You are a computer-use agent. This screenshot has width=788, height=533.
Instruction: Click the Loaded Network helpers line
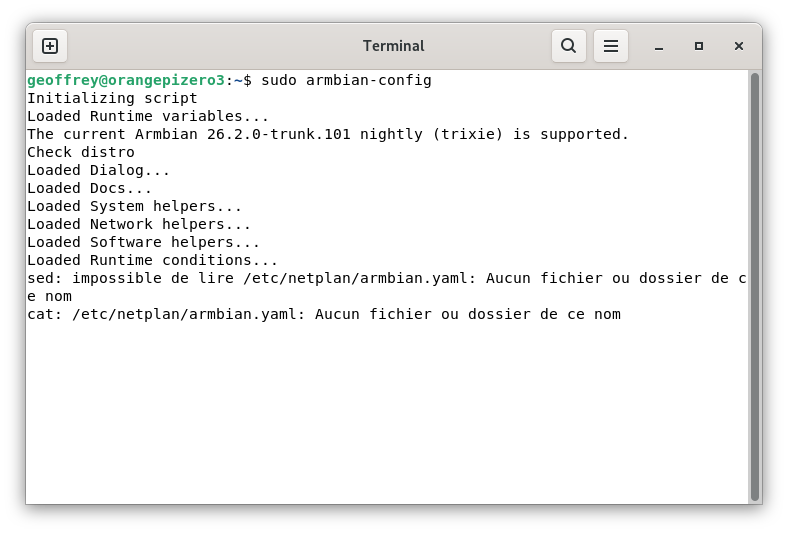139,224
